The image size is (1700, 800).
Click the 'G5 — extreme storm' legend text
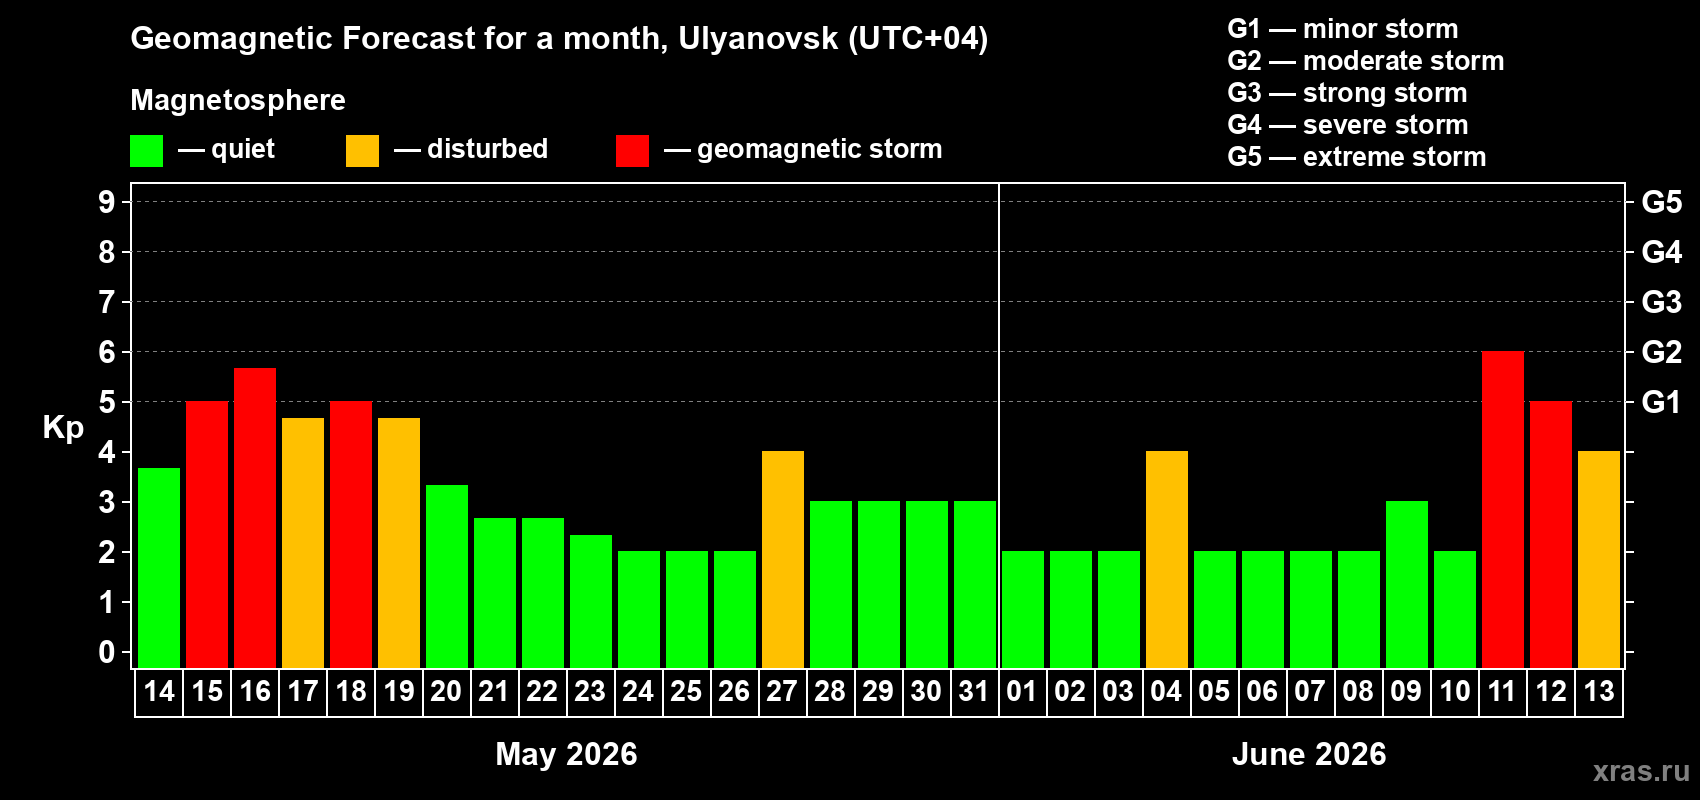click(1357, 157)
